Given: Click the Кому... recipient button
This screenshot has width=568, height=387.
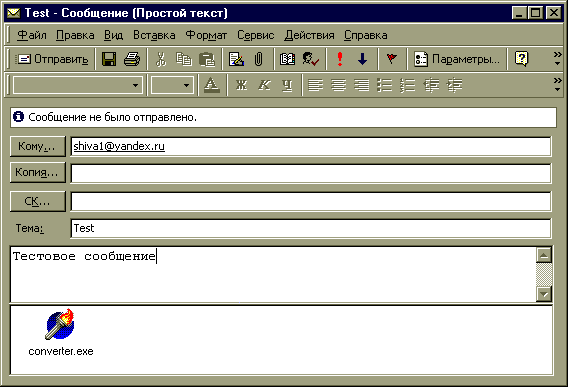Looking at the screenshot, I should tap(38, 146).
